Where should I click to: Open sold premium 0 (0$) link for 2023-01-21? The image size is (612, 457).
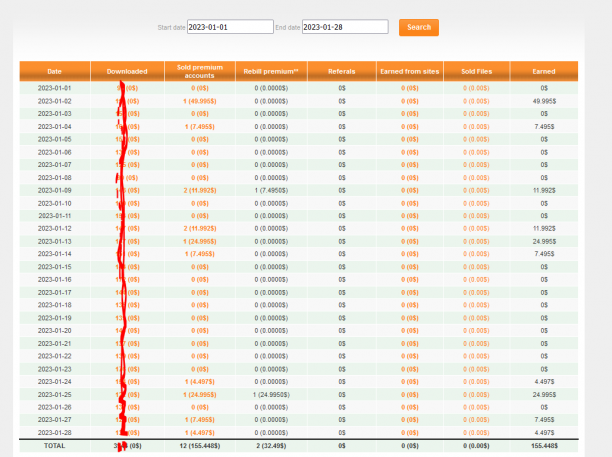(200, 344)
